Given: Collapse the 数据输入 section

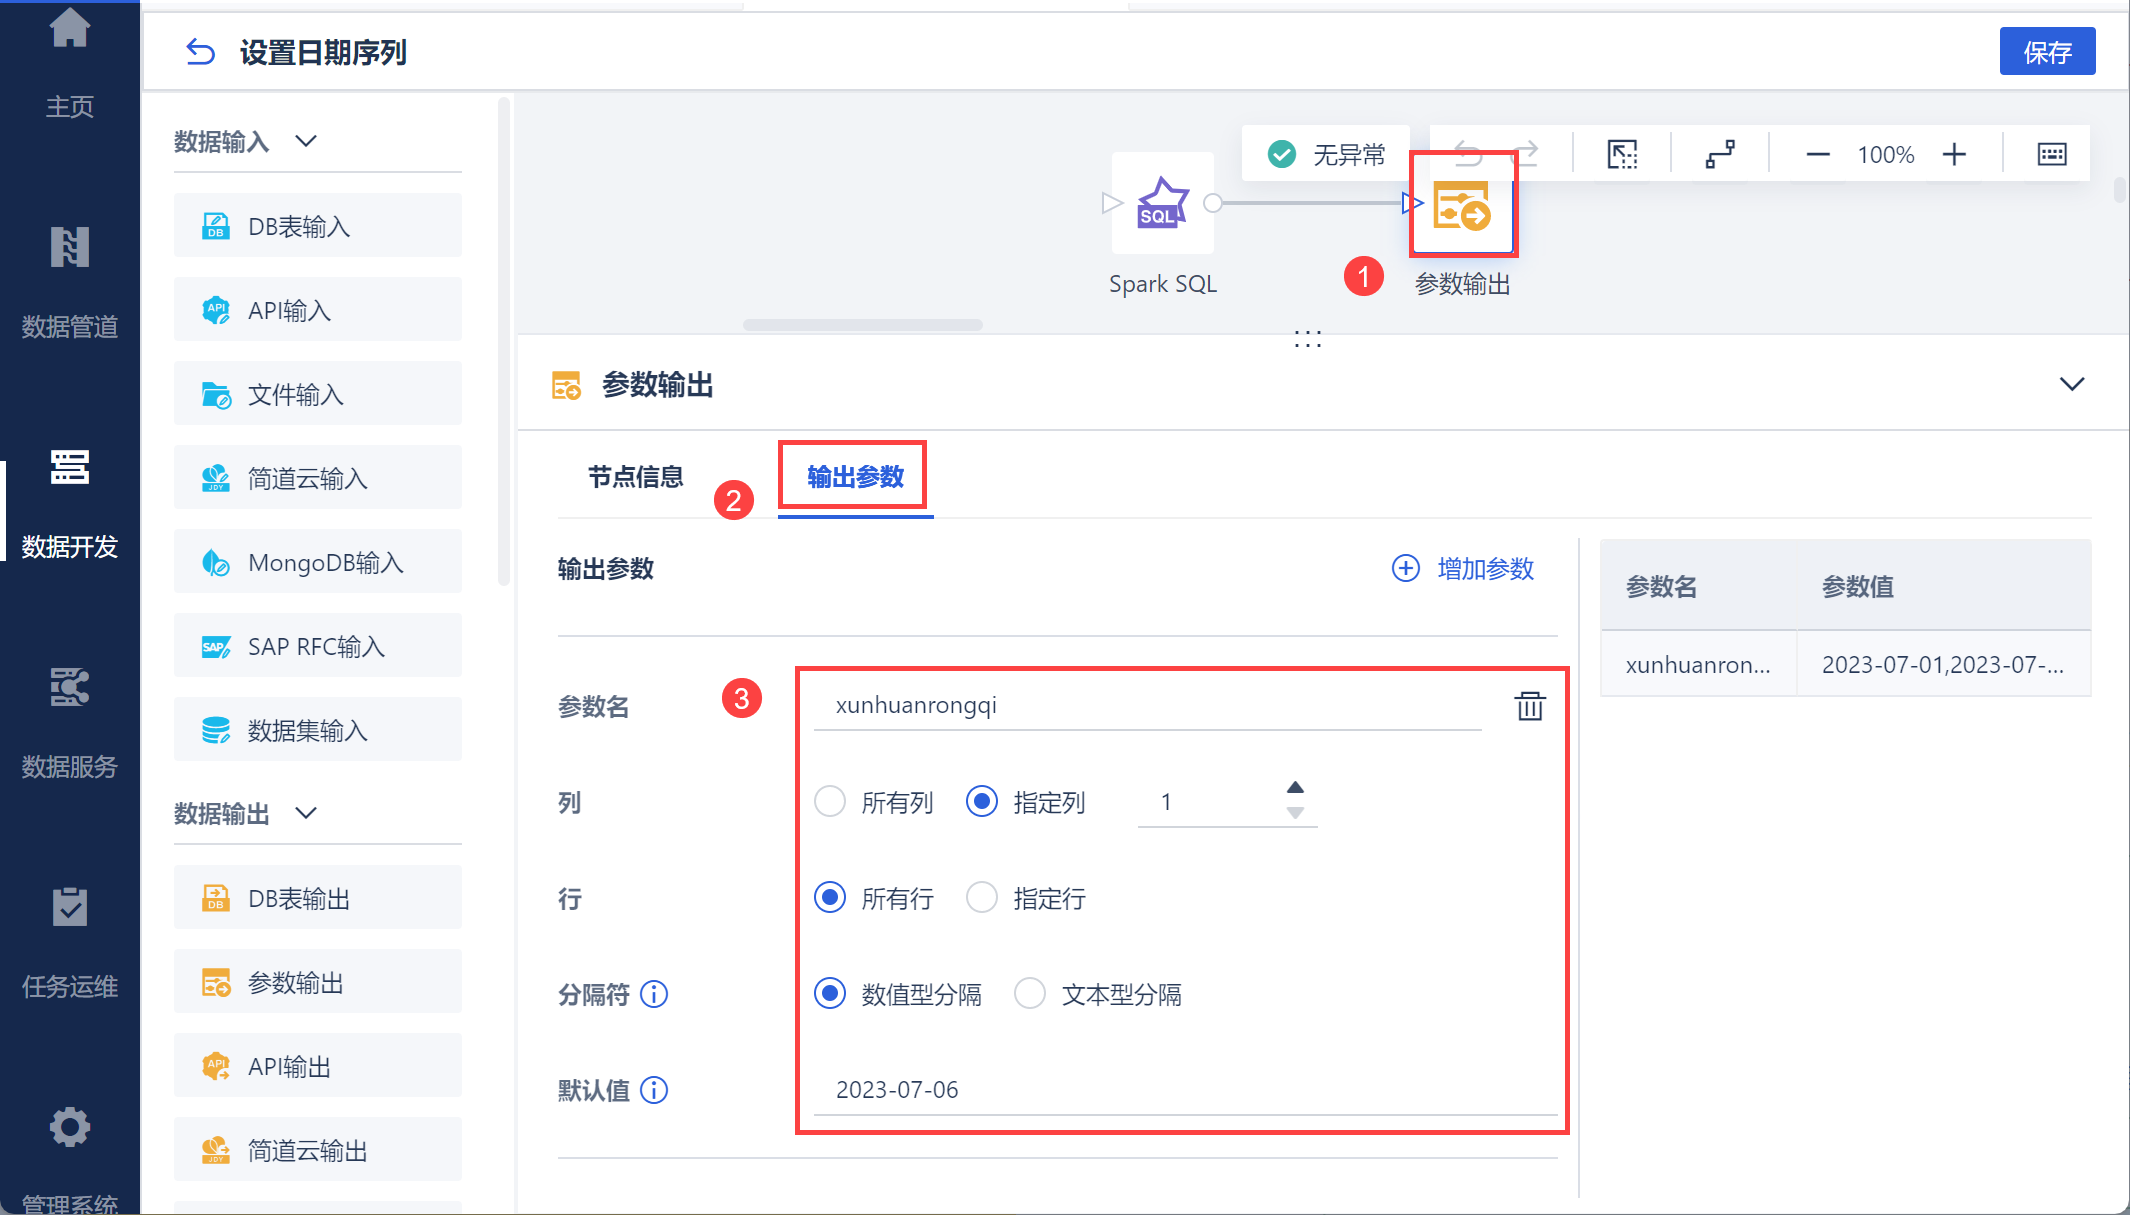Looking at the screenshot, I should click(x=306, y=141).
